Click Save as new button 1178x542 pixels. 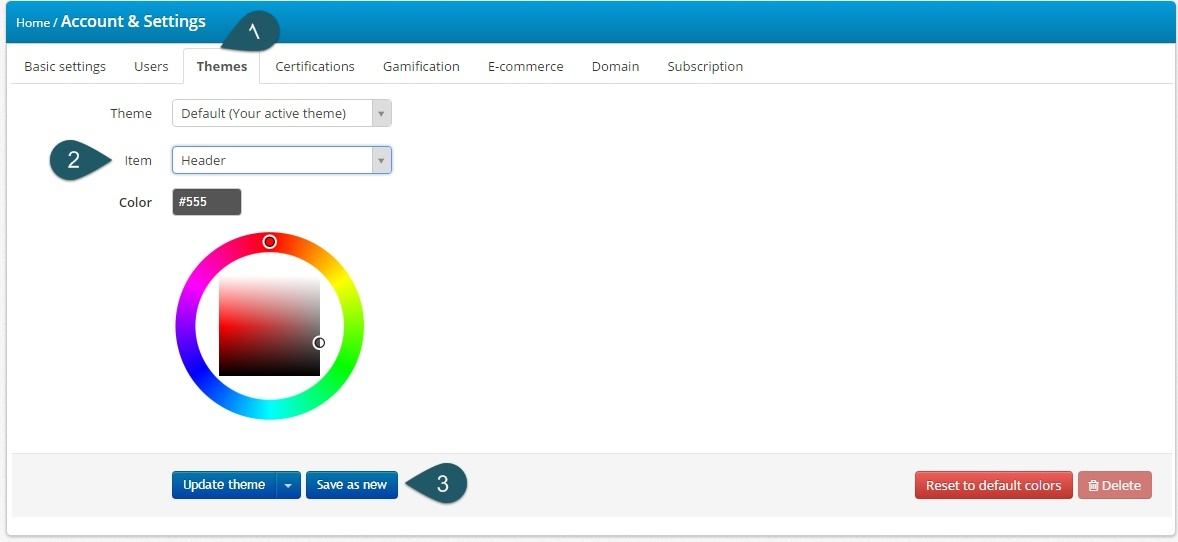click(x=352, y=485)
